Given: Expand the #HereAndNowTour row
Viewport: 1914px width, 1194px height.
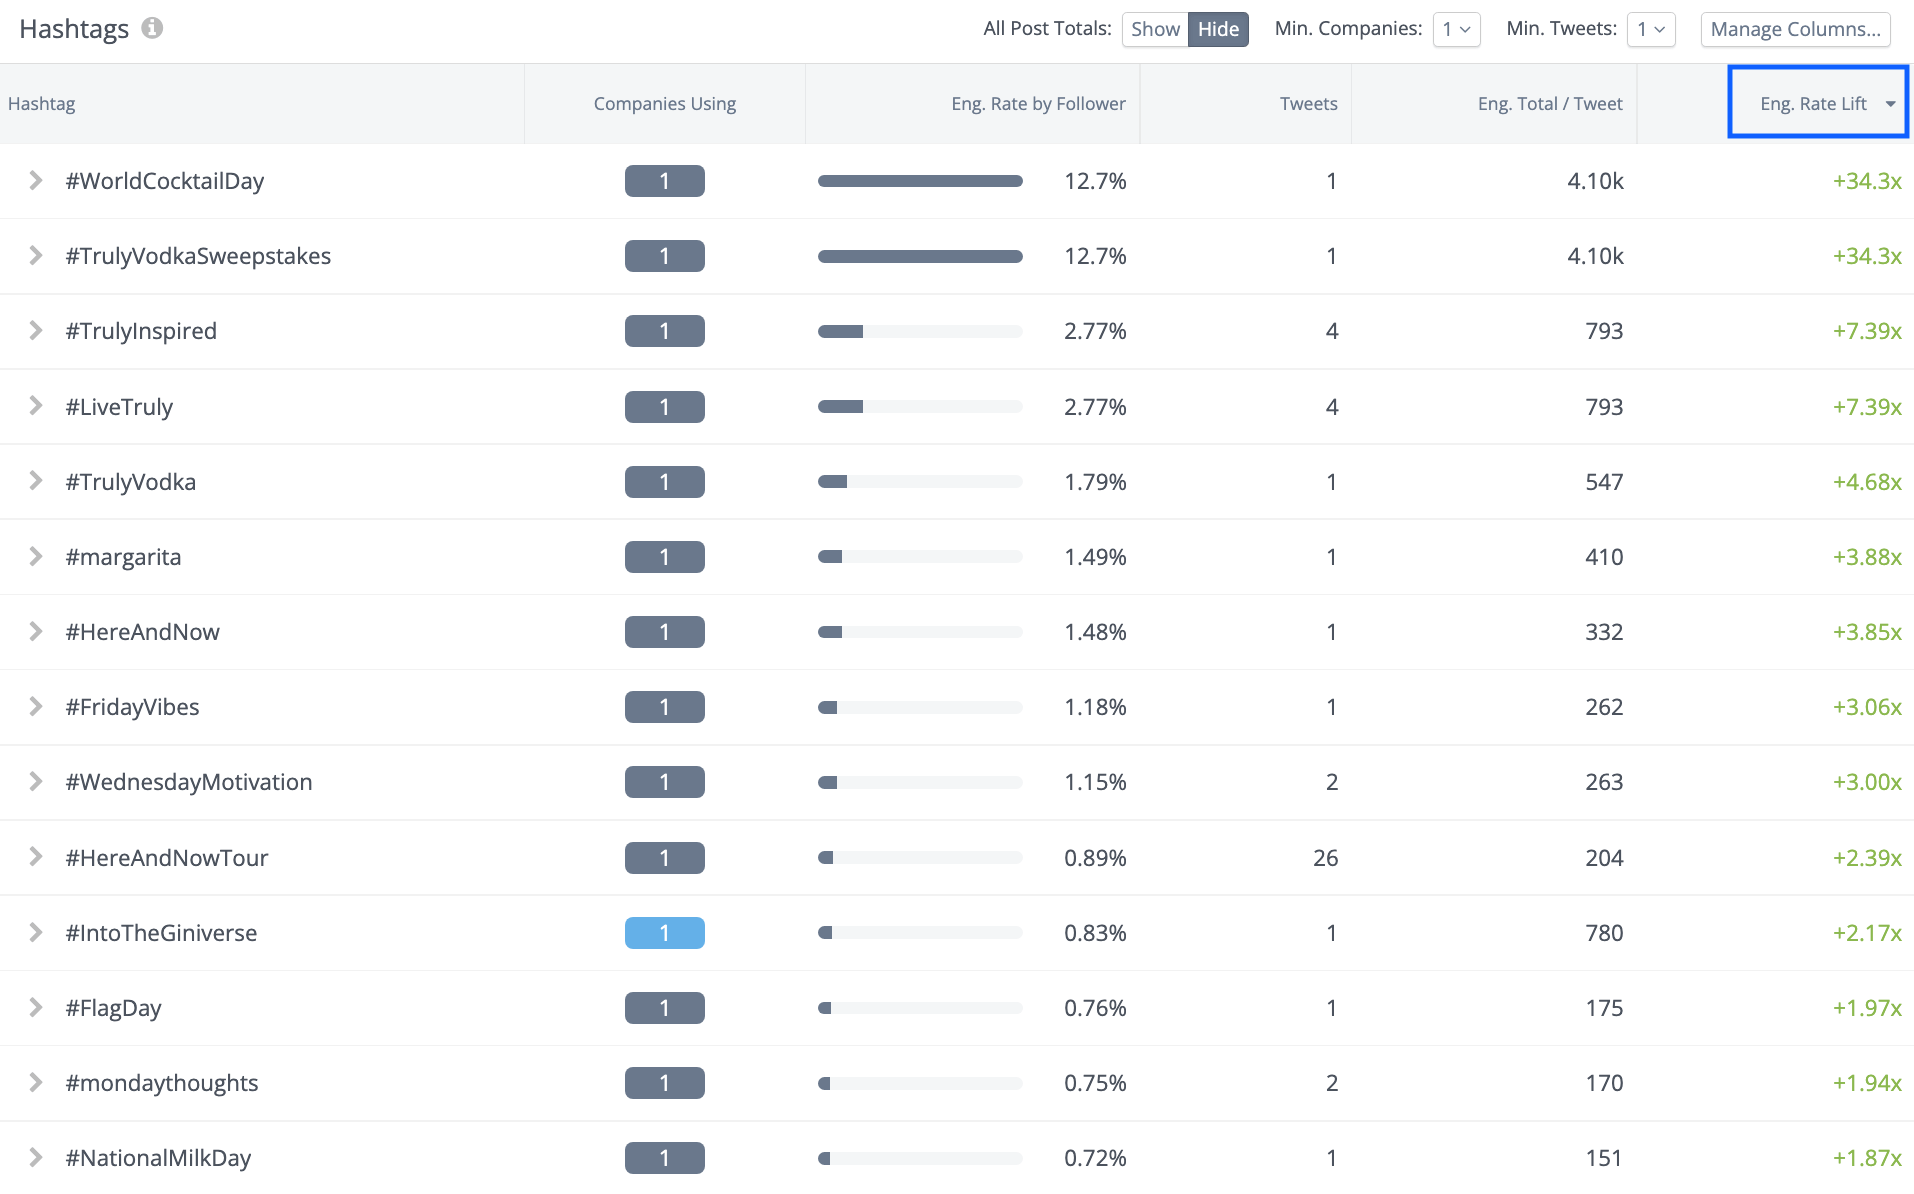Looking at the screenshot, I should coord(35,857).
